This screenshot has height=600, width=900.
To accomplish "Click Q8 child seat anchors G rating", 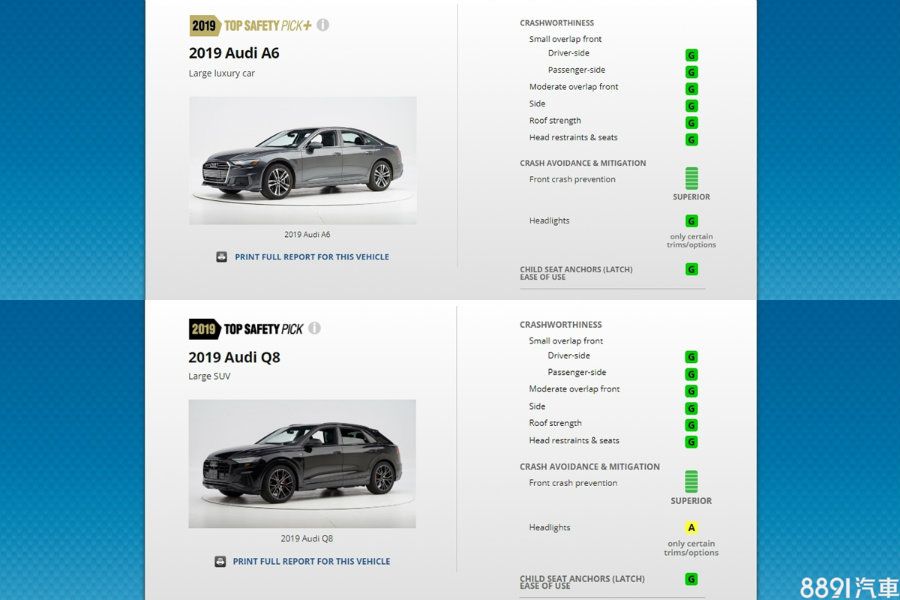I will [691, 579].
